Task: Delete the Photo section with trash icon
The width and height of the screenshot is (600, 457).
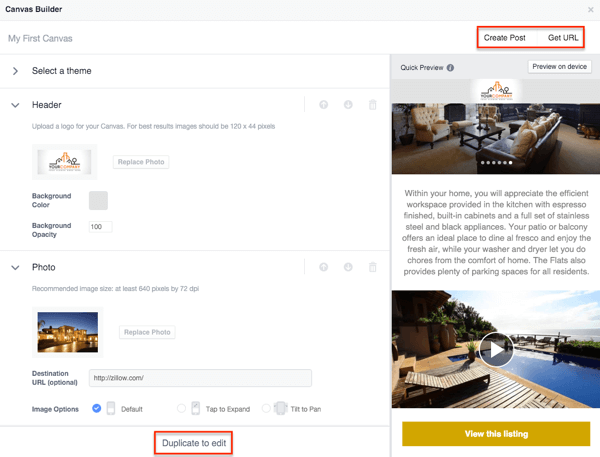Action: coord(373,267)
